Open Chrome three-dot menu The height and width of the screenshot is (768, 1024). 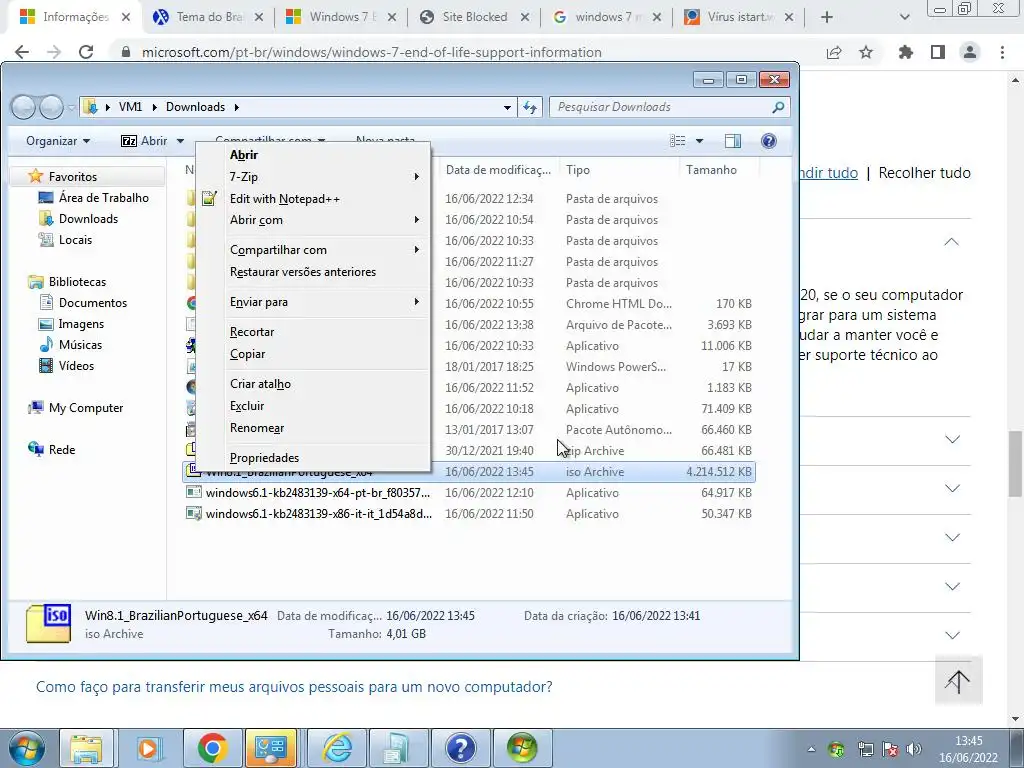1002,52
